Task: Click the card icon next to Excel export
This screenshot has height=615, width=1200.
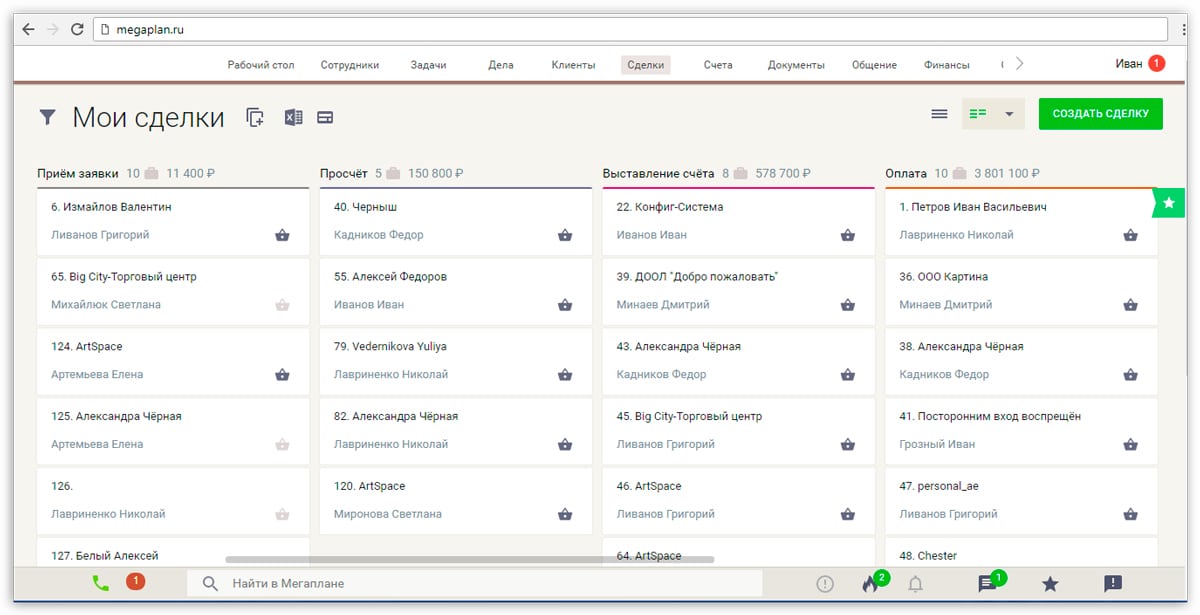Action: pos(325,117)
